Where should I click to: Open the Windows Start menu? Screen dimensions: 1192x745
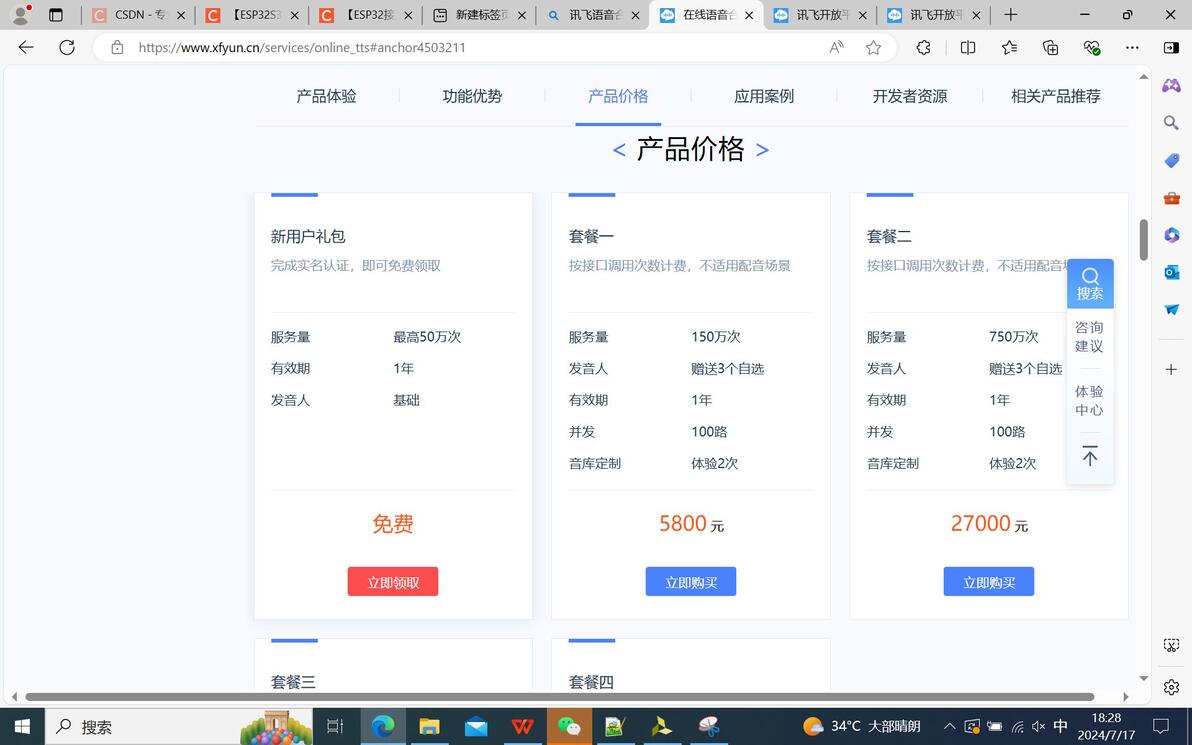click(22, 727)
